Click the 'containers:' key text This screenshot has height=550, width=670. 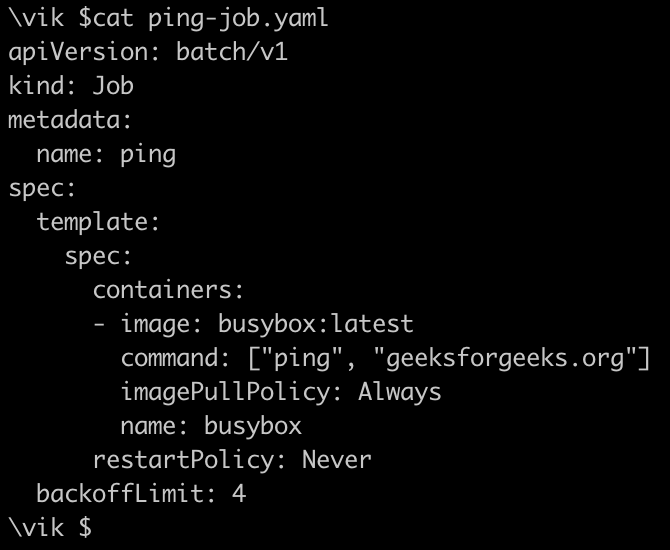[x=169, y=290]
